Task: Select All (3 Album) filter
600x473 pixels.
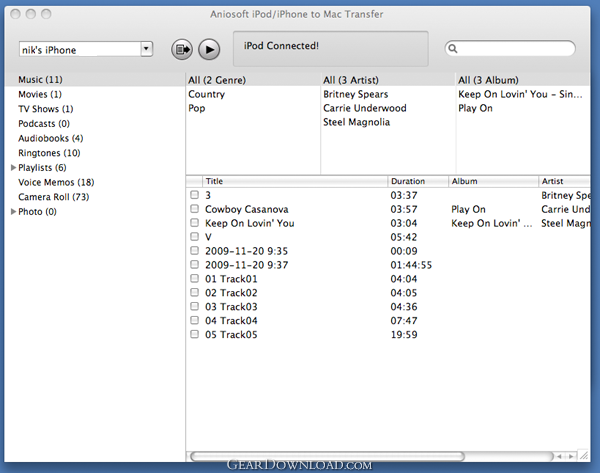Action: (x=488, y=80)
